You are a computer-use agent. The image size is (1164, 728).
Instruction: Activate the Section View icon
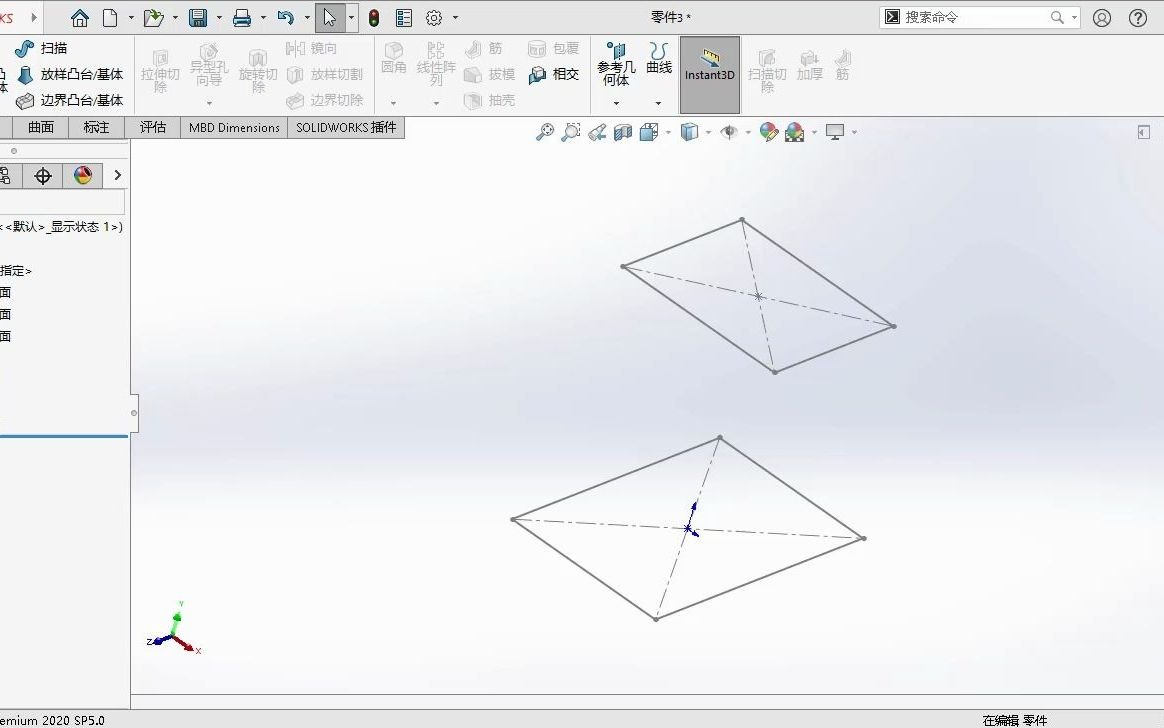[621, 131]
